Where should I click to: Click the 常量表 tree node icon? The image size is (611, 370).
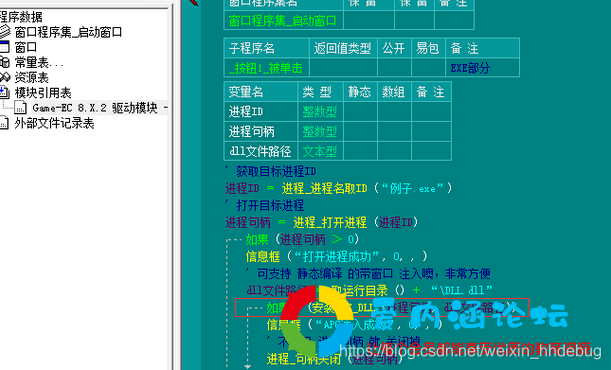pos(5,62)
